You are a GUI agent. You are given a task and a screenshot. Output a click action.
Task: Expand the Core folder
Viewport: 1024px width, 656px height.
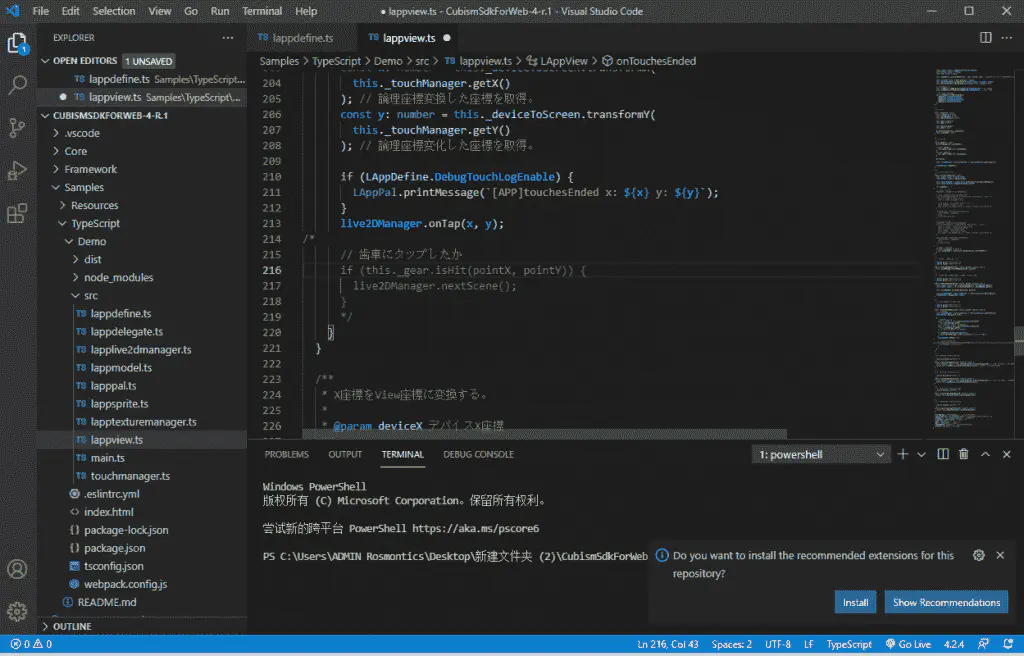(x=56, y=151)
